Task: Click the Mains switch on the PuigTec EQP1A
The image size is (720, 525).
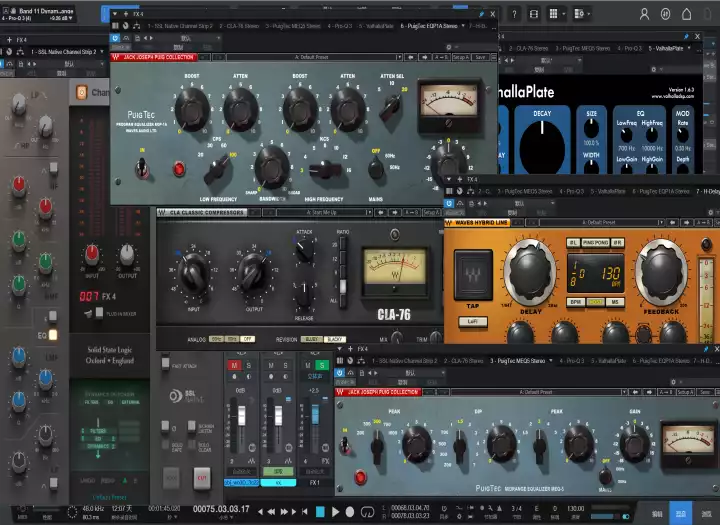Action: click(376, 168)
